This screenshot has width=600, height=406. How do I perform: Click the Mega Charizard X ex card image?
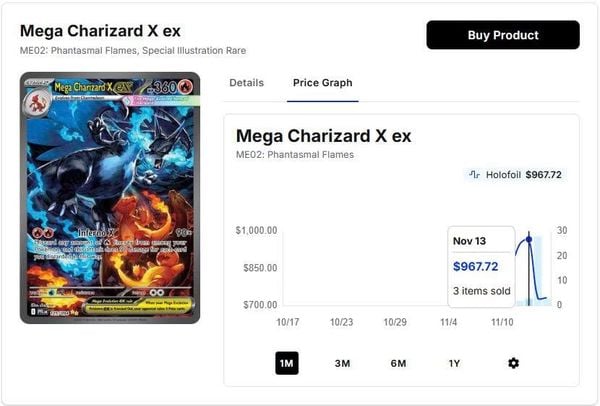click(x=110, y=198)
